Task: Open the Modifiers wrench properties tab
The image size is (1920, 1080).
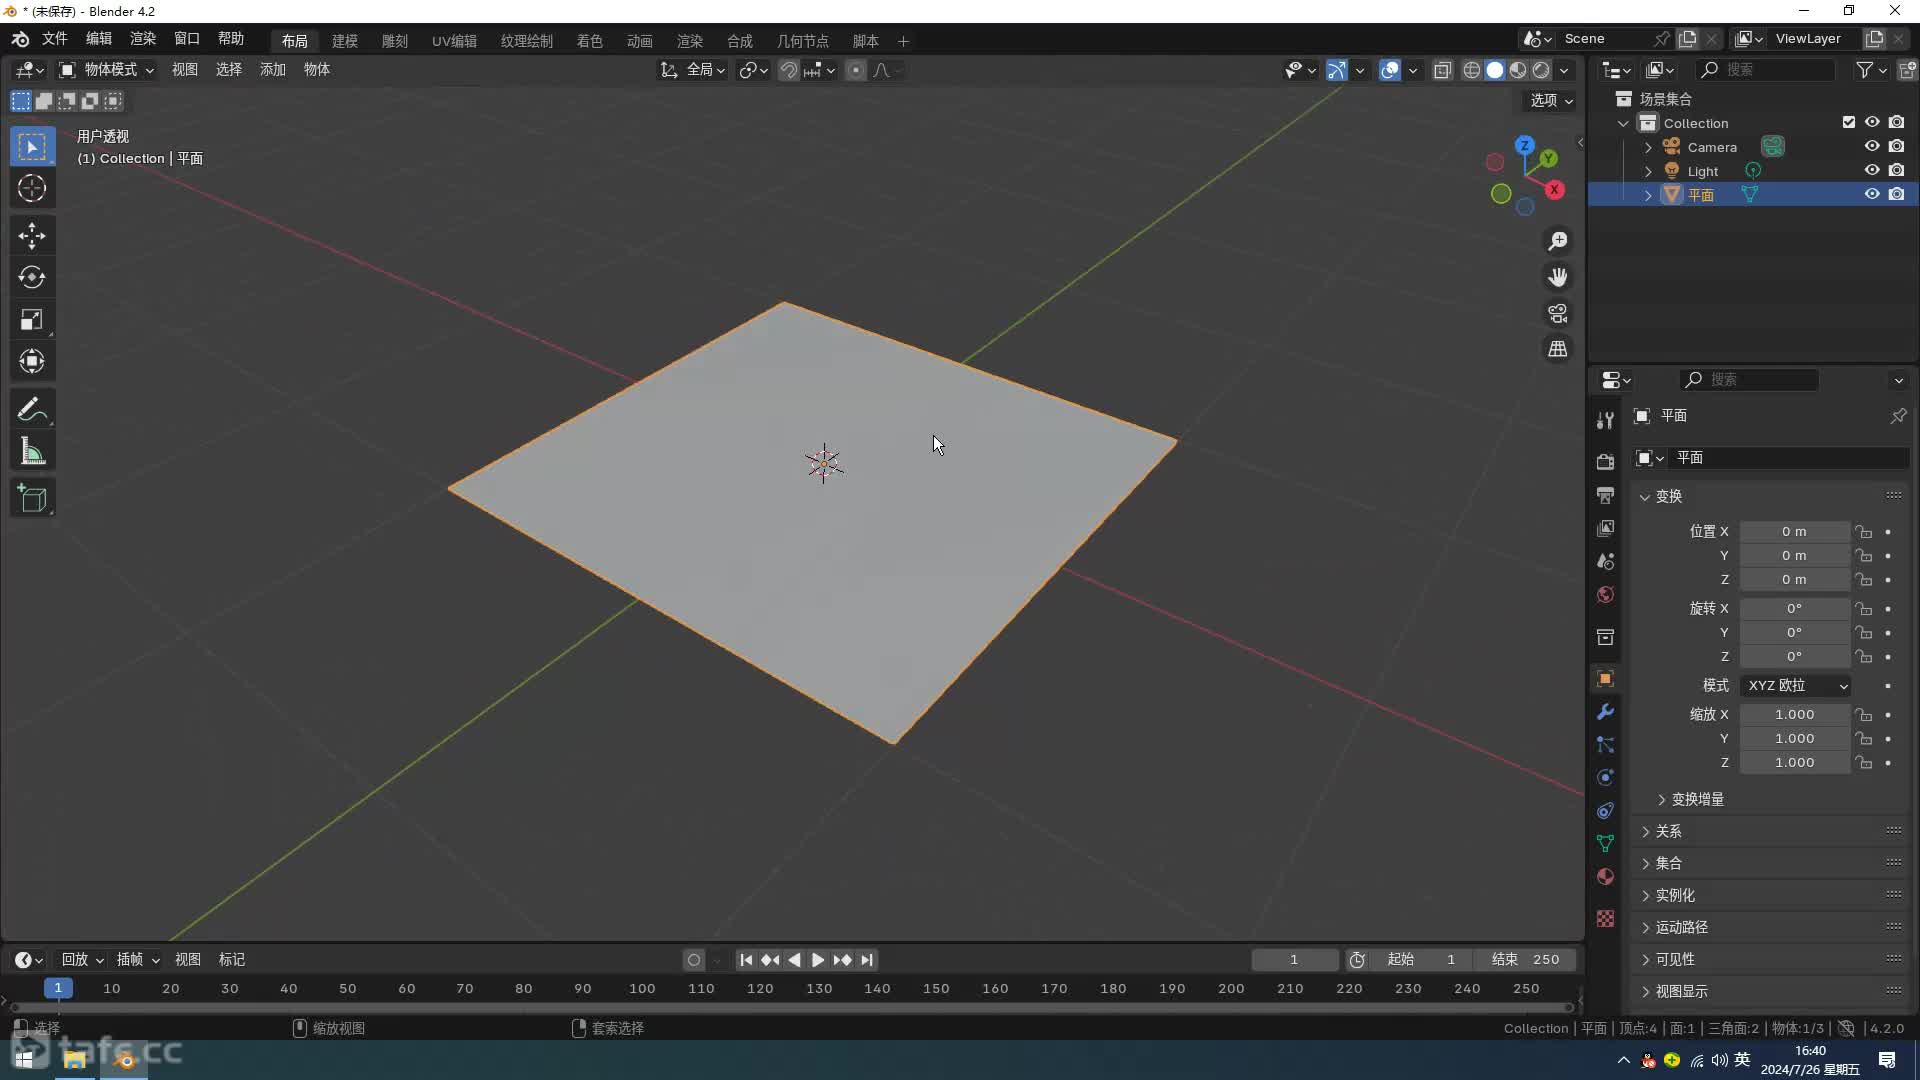Action: [1605, 711]
